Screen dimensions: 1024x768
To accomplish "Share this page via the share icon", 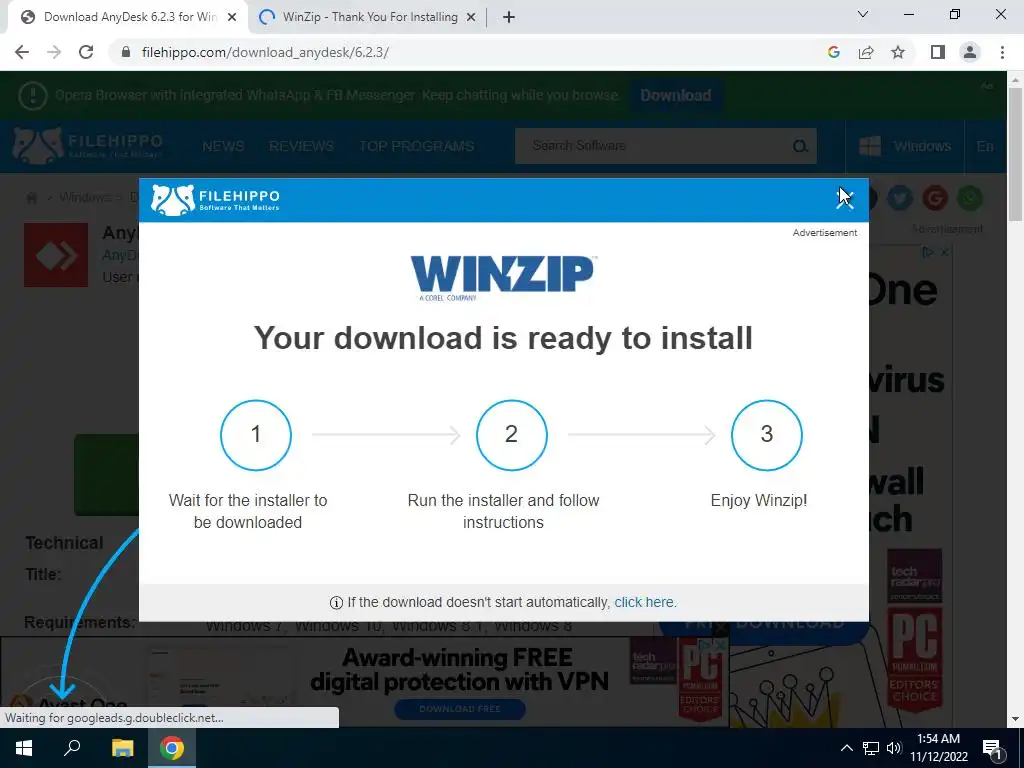I will click(x=866, y=52).
